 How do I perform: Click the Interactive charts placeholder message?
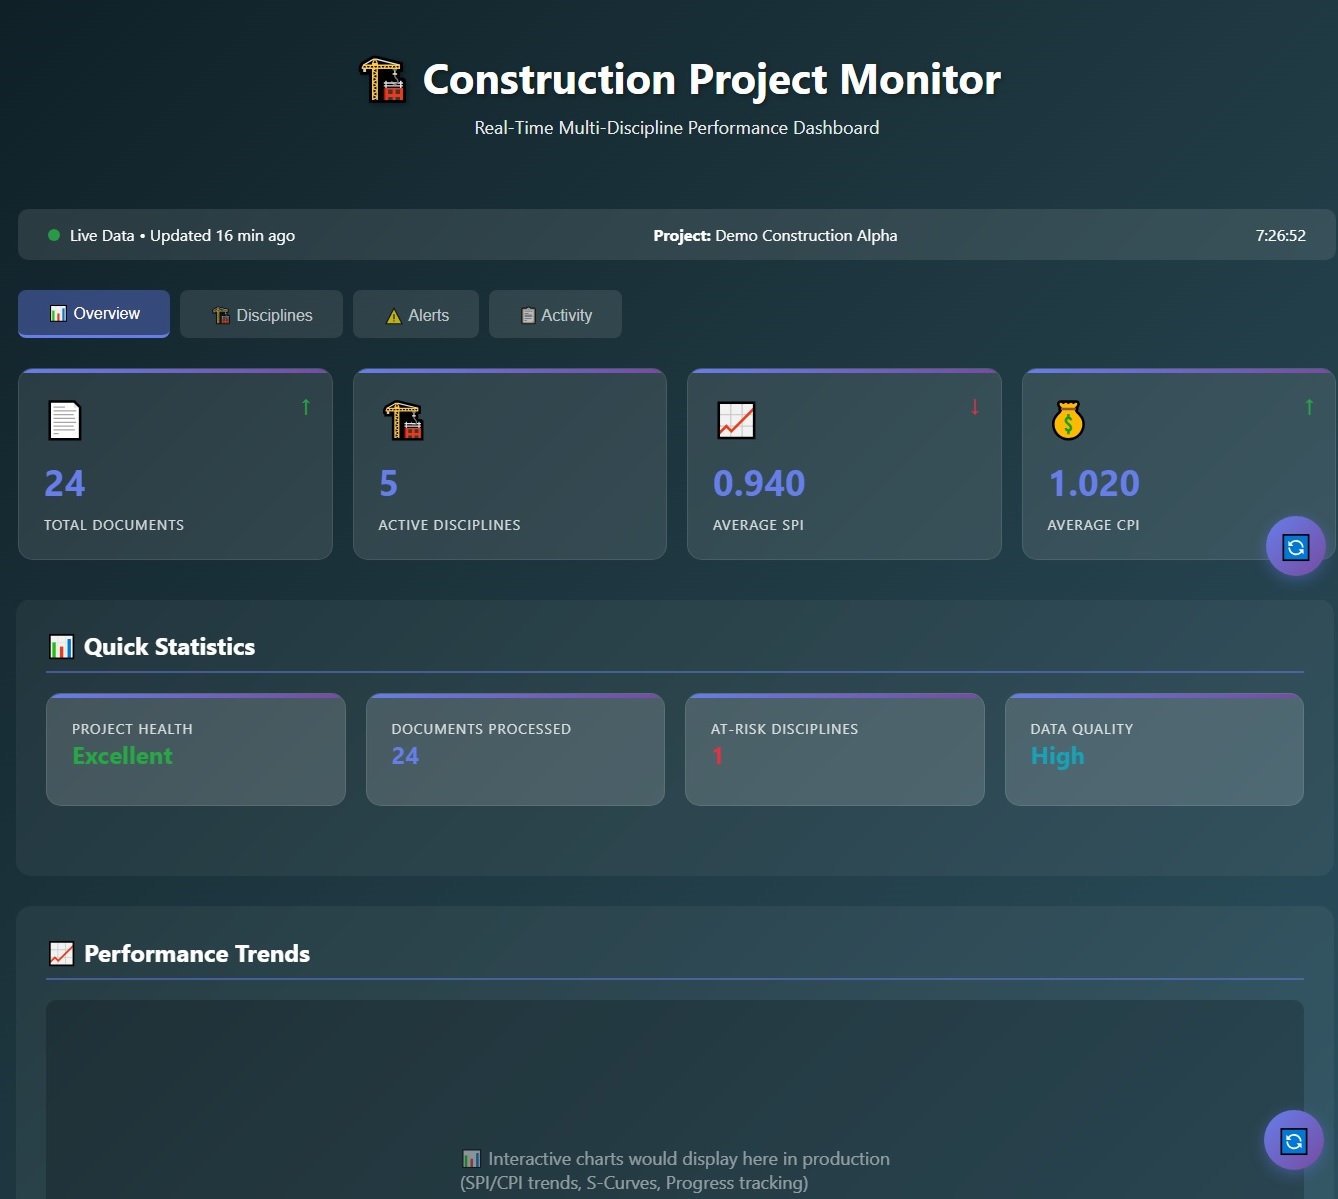(676, 1171)
